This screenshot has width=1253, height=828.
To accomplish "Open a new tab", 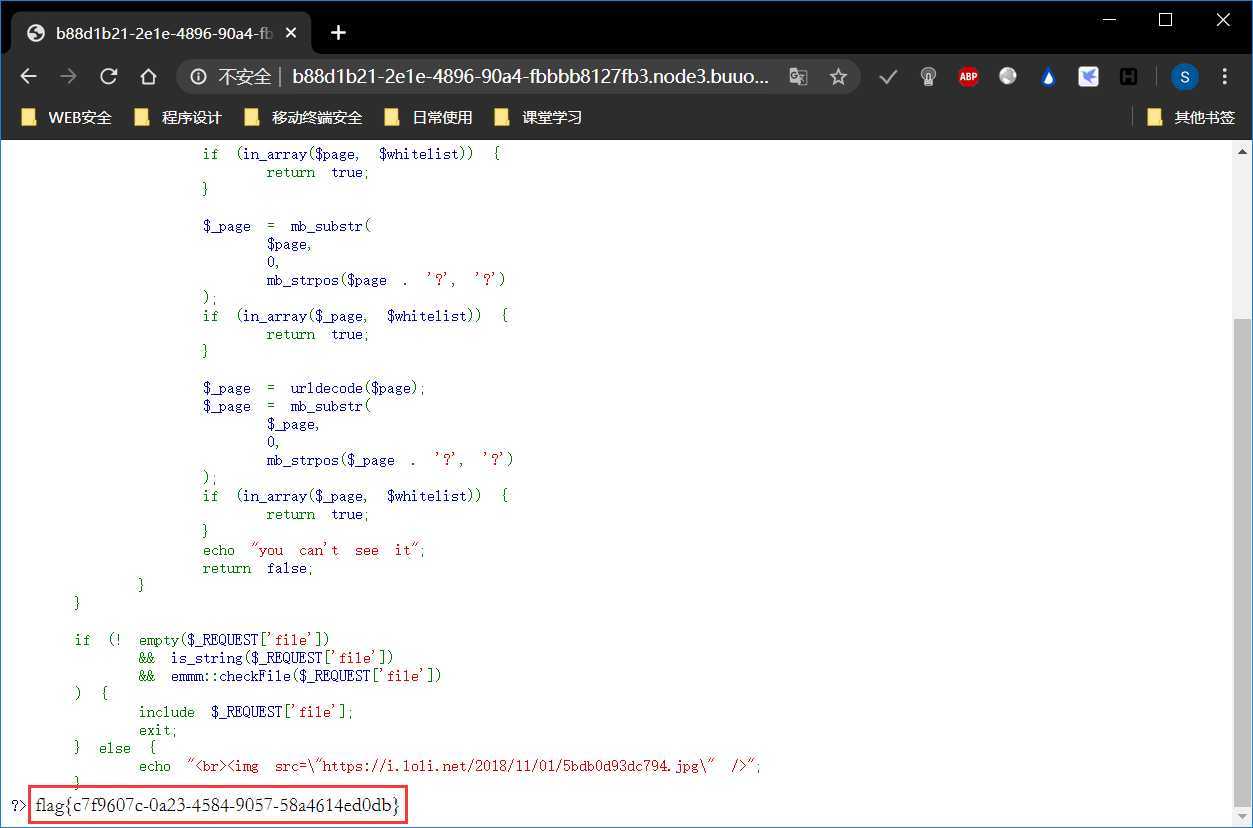I will tap(338, 33).
